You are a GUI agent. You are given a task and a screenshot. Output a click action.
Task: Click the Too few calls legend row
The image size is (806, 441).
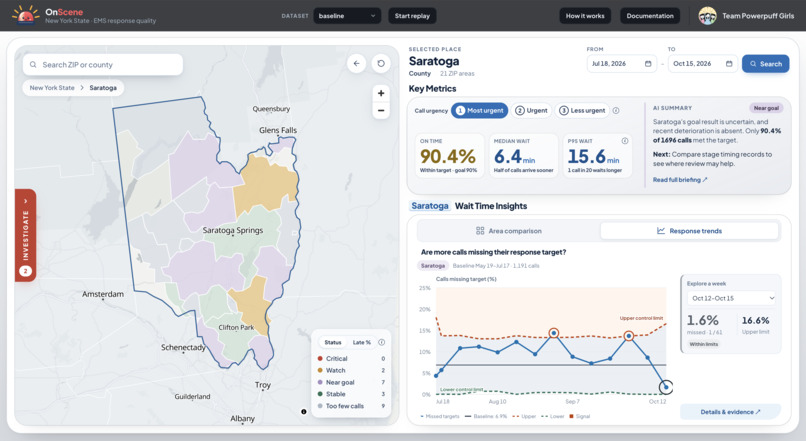coord(352,406)
